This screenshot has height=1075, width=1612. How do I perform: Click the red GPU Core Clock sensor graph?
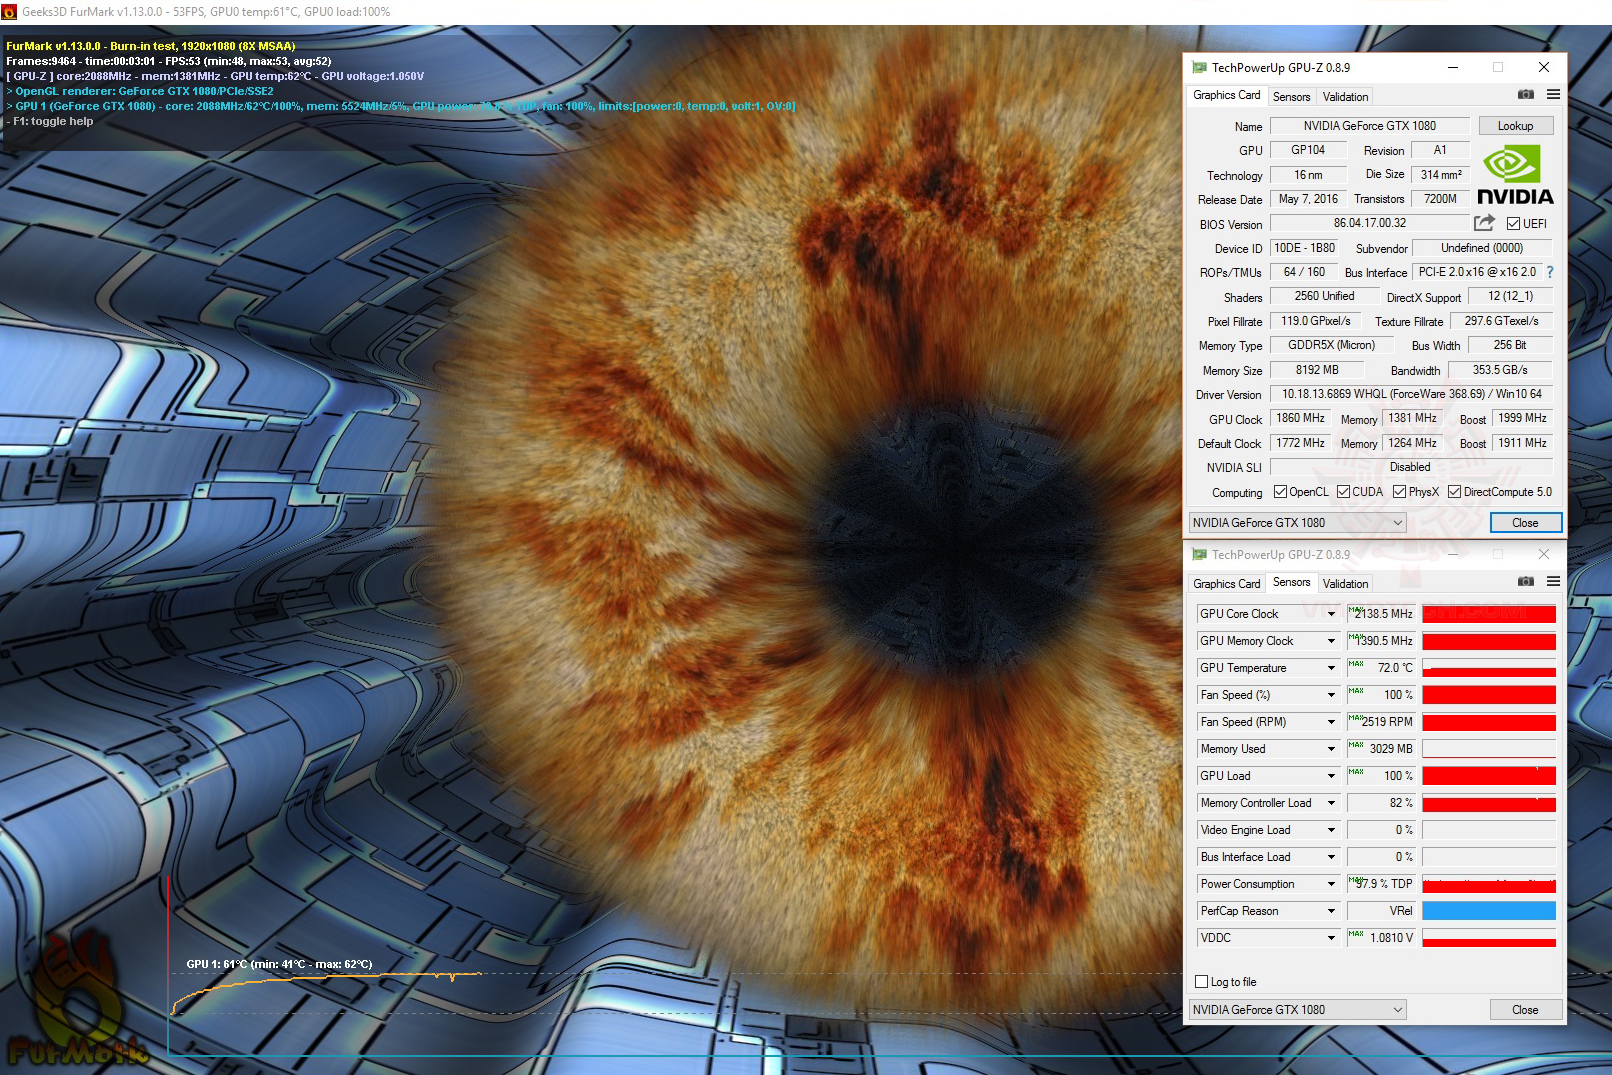pos(1489,614)
